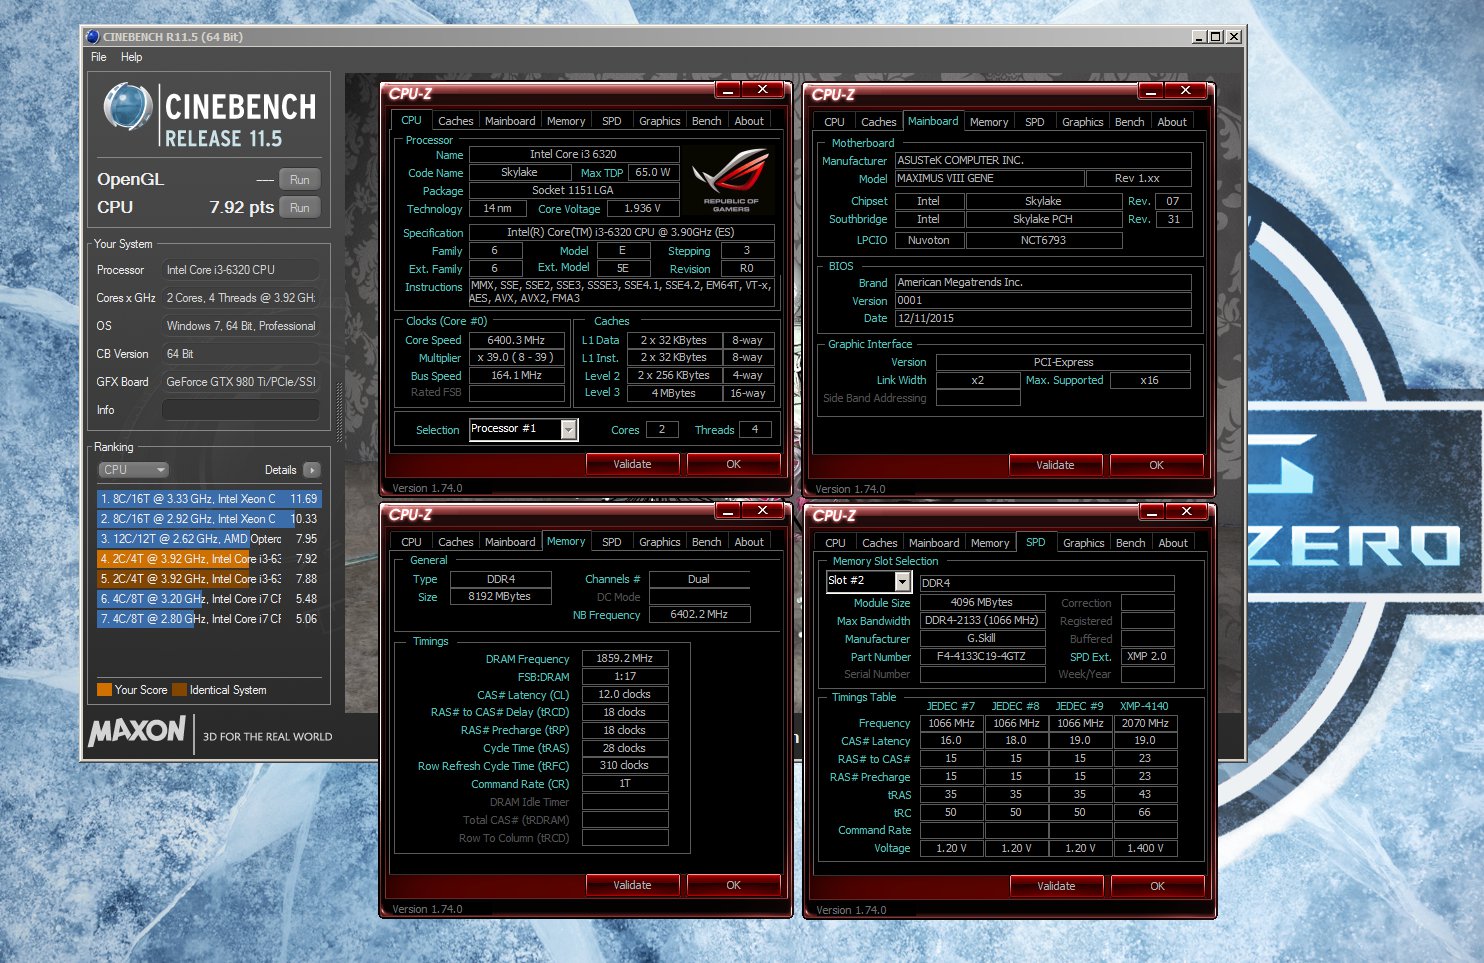
Task: Open Bench tab in top-left CPU-Z window
Action: coord(706,121)
